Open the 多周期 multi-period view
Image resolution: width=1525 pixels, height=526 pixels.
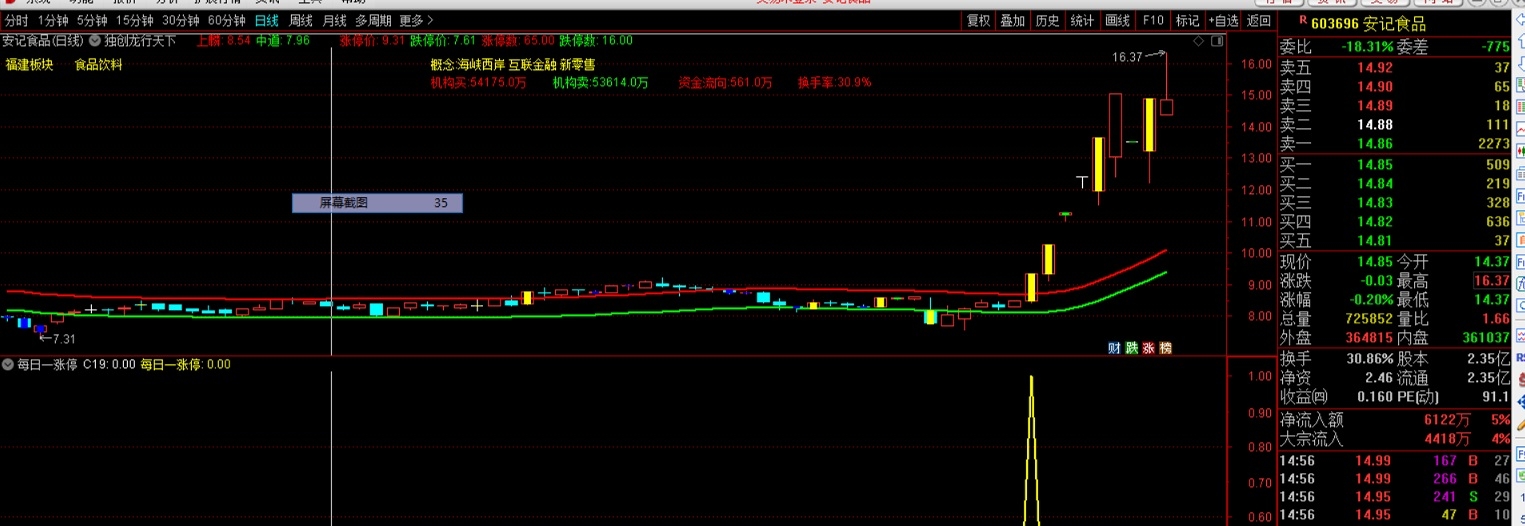point(373,20)
